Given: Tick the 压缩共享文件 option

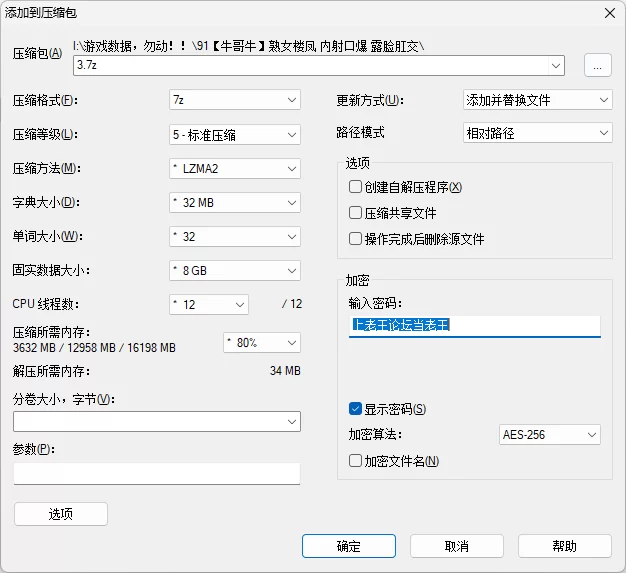Looking at the screenshot, I should (x=355, y=213).
